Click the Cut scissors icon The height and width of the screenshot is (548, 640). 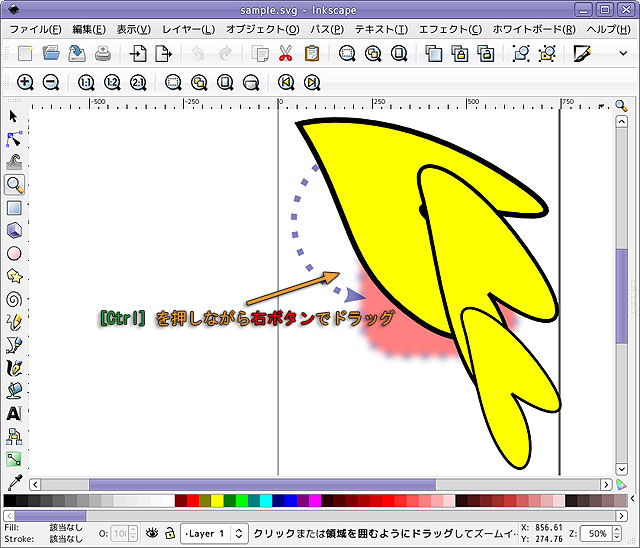tap(286, 54)
